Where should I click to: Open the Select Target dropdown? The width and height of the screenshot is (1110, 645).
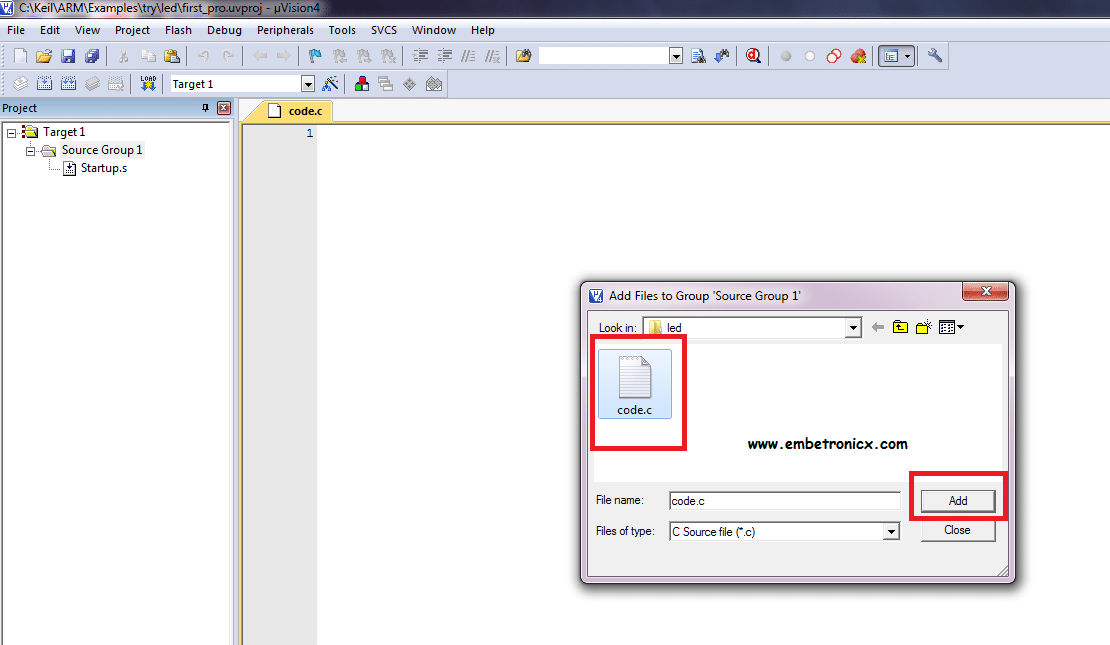[307, 84]
